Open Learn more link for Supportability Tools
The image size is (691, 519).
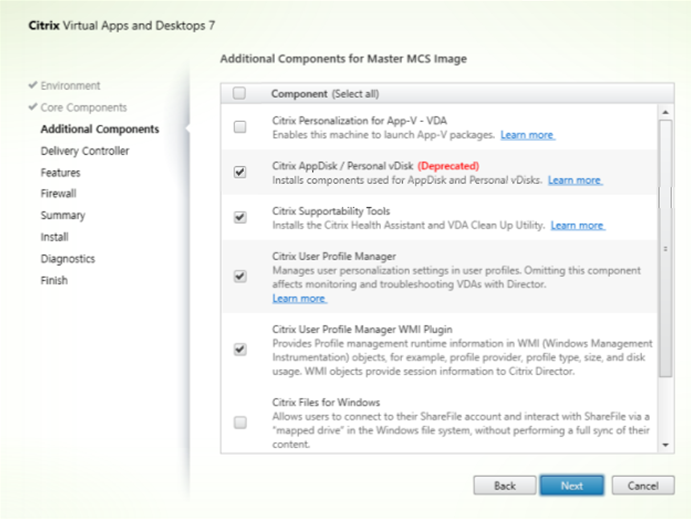(x=578, y=226)
